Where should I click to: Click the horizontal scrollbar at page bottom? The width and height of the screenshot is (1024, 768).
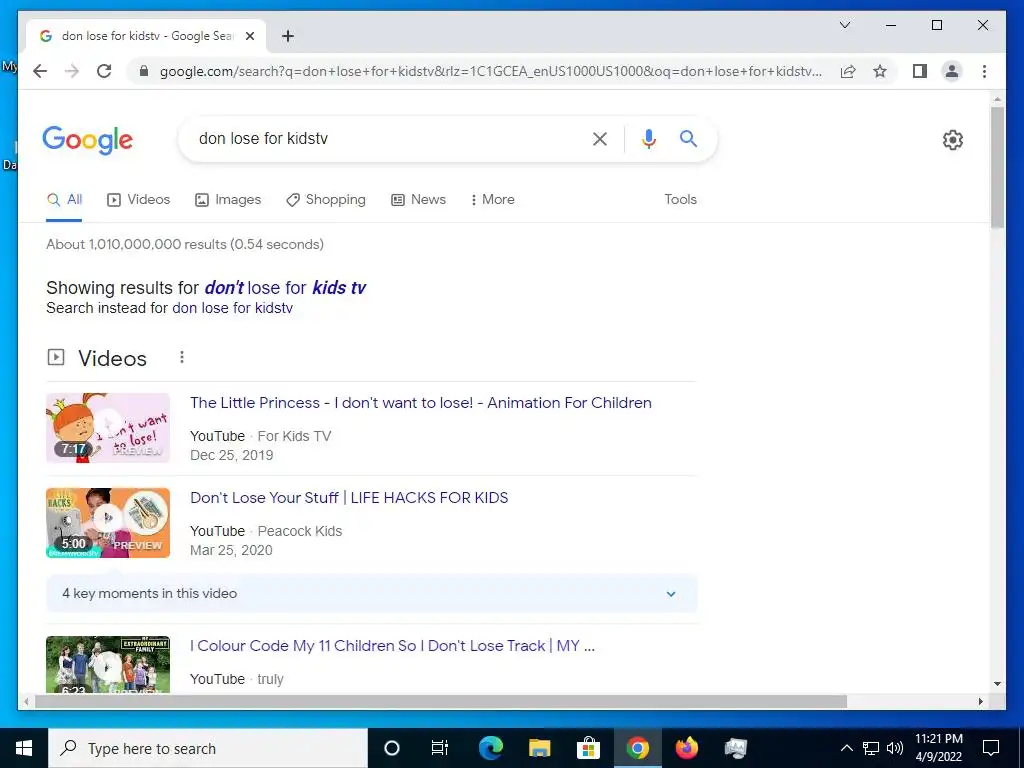coord(441,701)
